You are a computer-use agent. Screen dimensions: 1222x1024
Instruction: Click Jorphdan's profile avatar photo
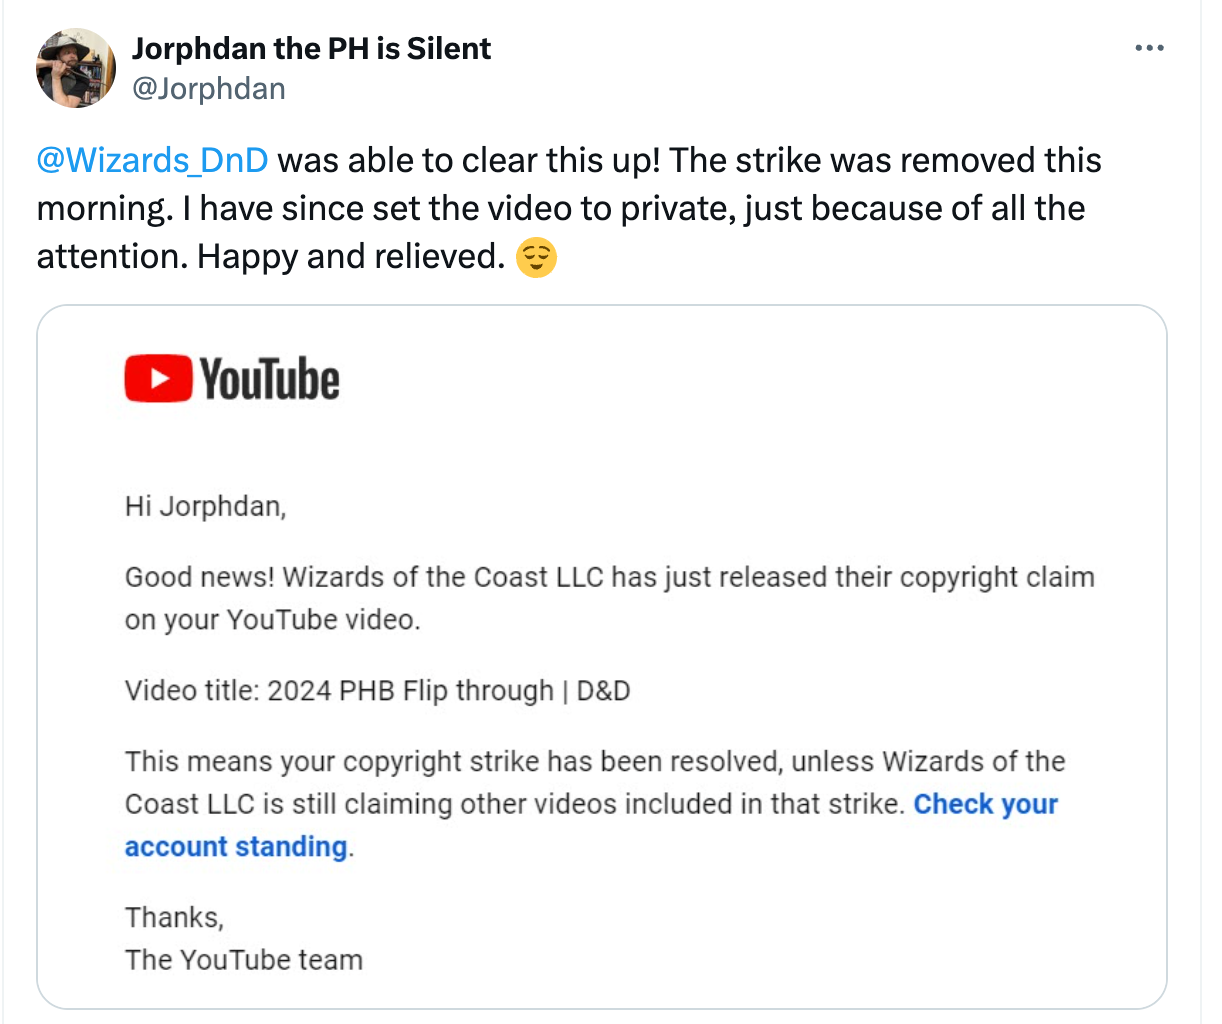[x=76, y=68]
